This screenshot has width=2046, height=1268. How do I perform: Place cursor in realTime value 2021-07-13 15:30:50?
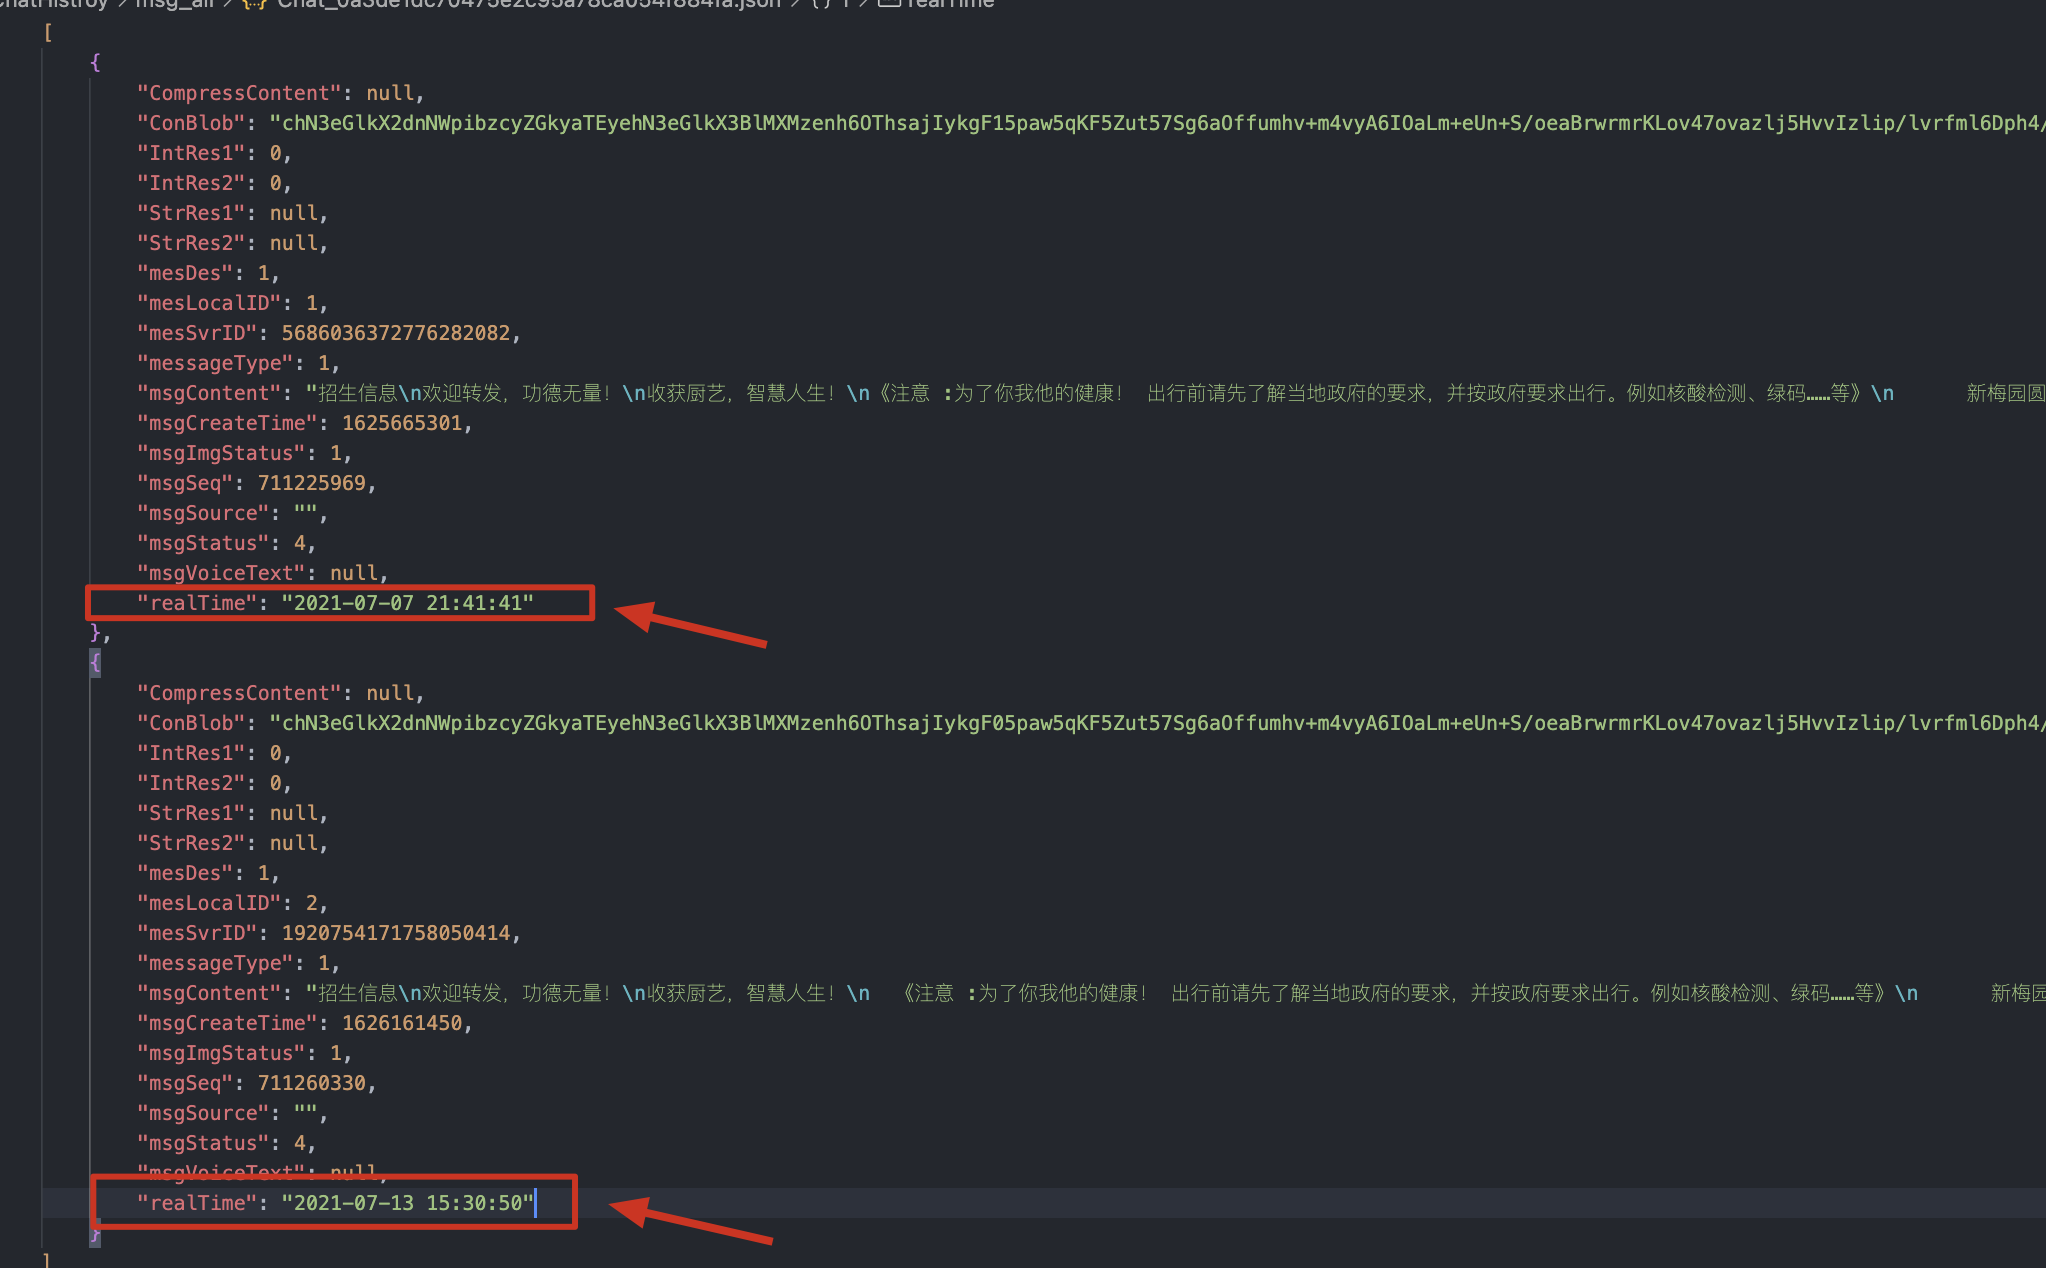coord(407,1203)
